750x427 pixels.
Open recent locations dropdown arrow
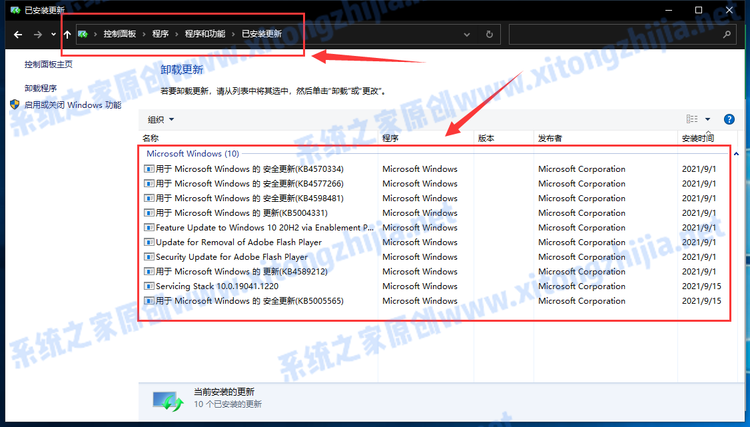click(x=53, y=34)
